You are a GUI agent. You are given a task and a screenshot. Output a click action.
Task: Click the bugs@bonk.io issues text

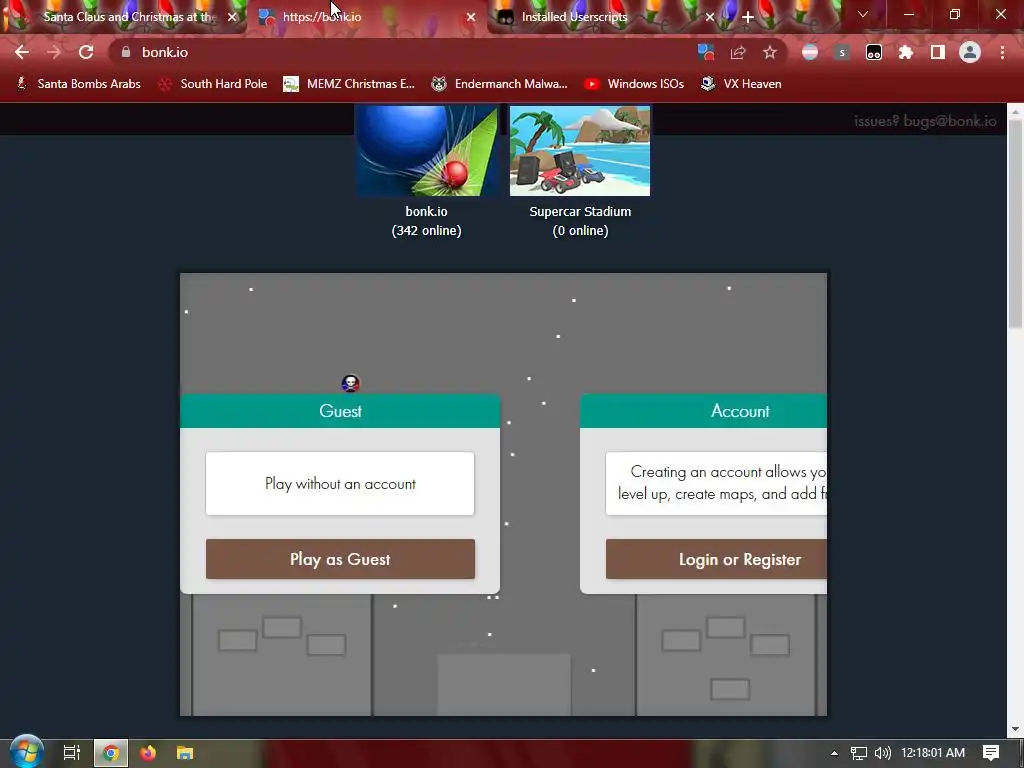coord(925,121)
